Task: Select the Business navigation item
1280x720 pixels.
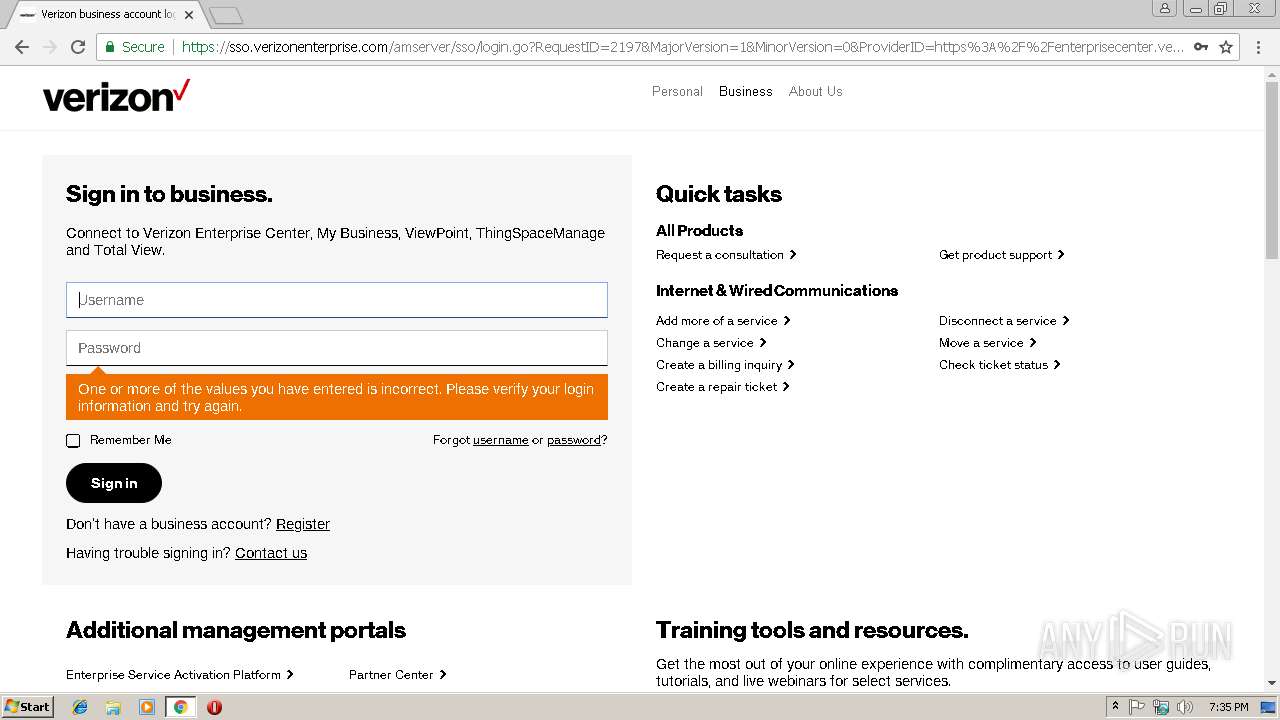Action: pyautogui.click(x=746, y=91)
